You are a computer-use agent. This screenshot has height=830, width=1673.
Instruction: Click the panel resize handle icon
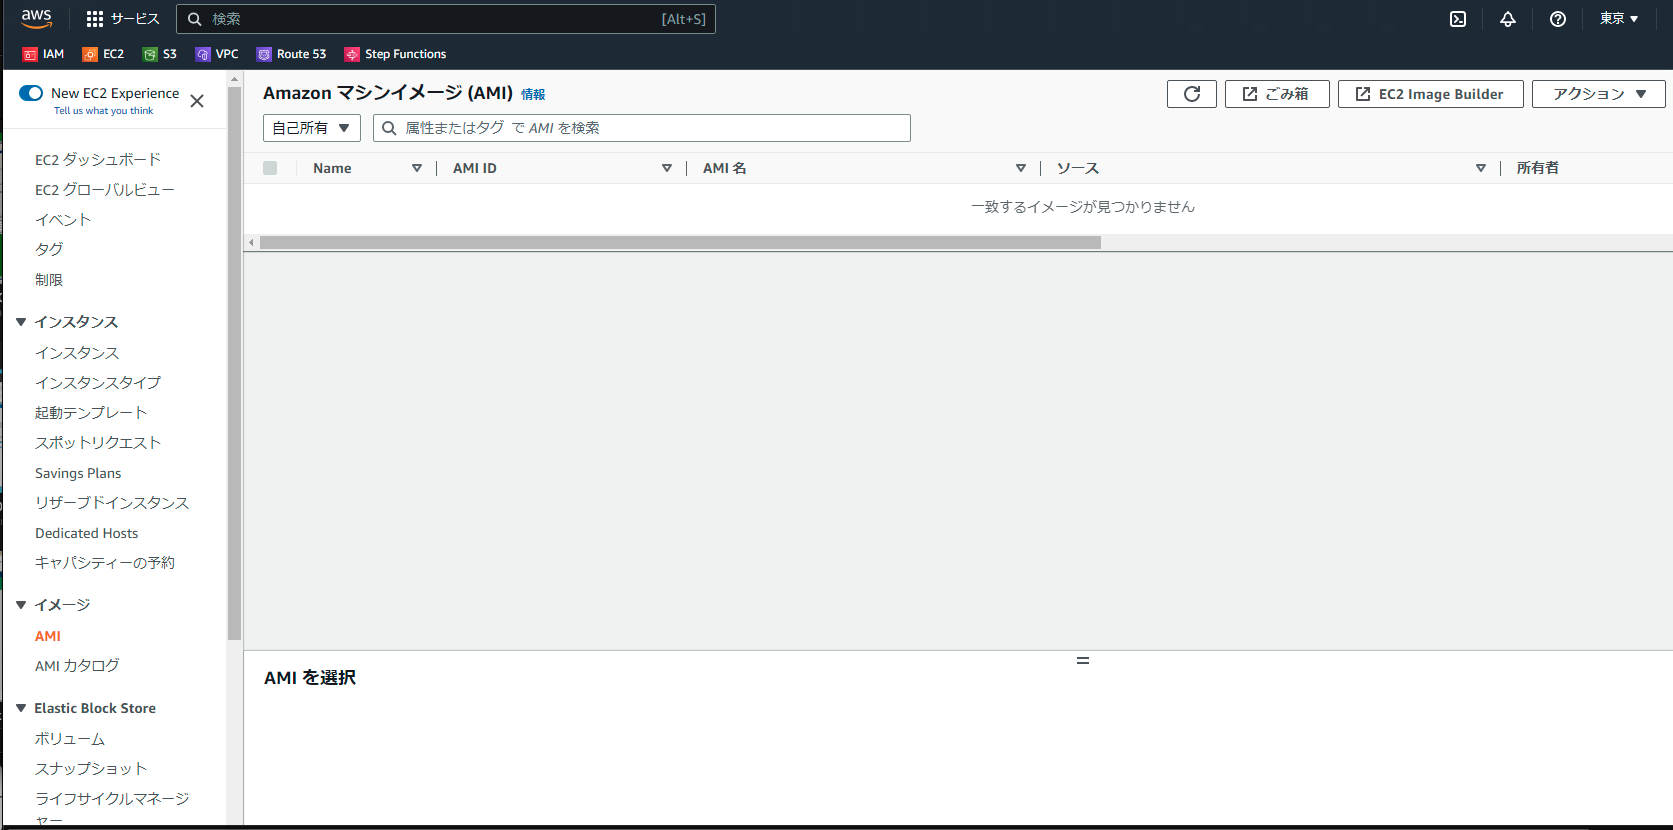[x=1083, y=661]
